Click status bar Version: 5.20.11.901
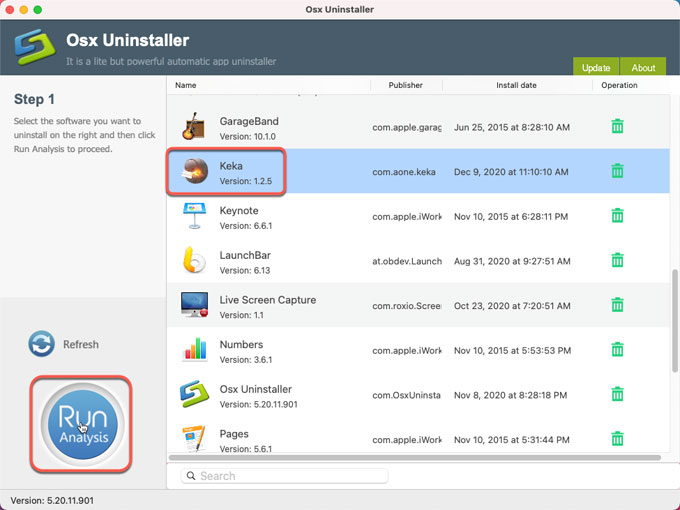The image size is (680, 510). [x=52, y=500]
